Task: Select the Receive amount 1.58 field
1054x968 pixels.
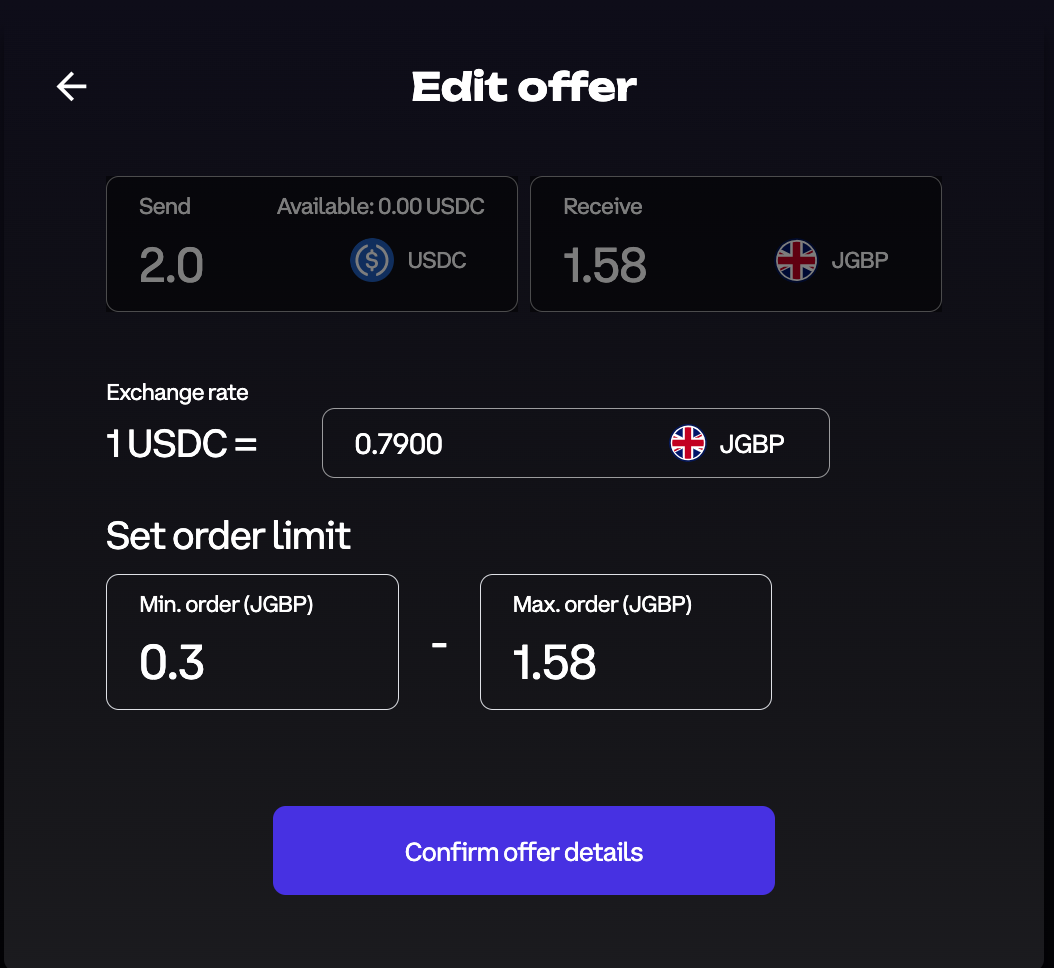Action: (605, 265)
